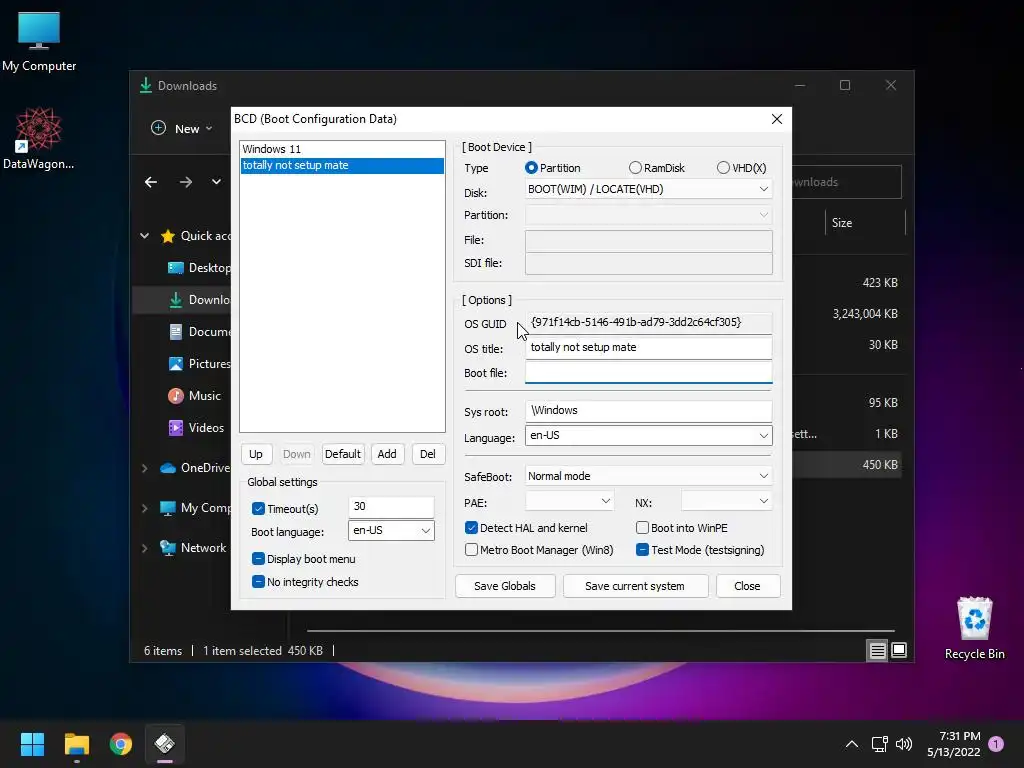This screenshot has width=1024, height=768.
Task: Click Save current system
Action: pyautogui.click(x=635, y=586)
